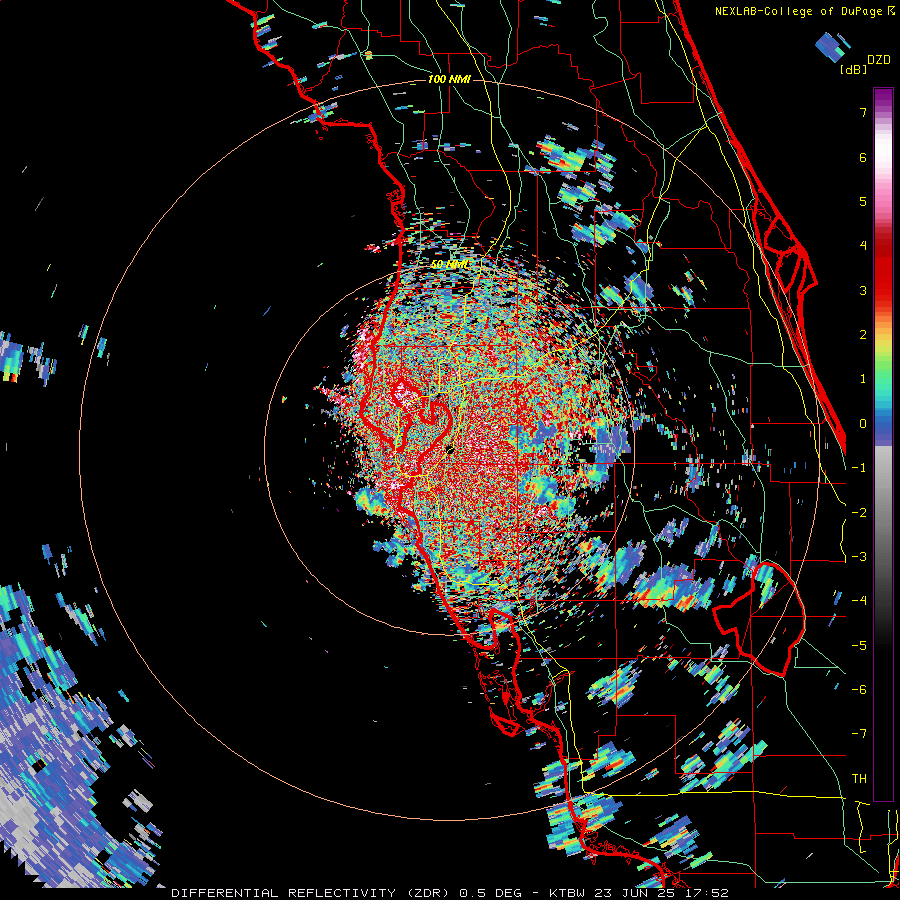
Task: Click the 0 dB value on the color scale
Action: coord(863,424)
